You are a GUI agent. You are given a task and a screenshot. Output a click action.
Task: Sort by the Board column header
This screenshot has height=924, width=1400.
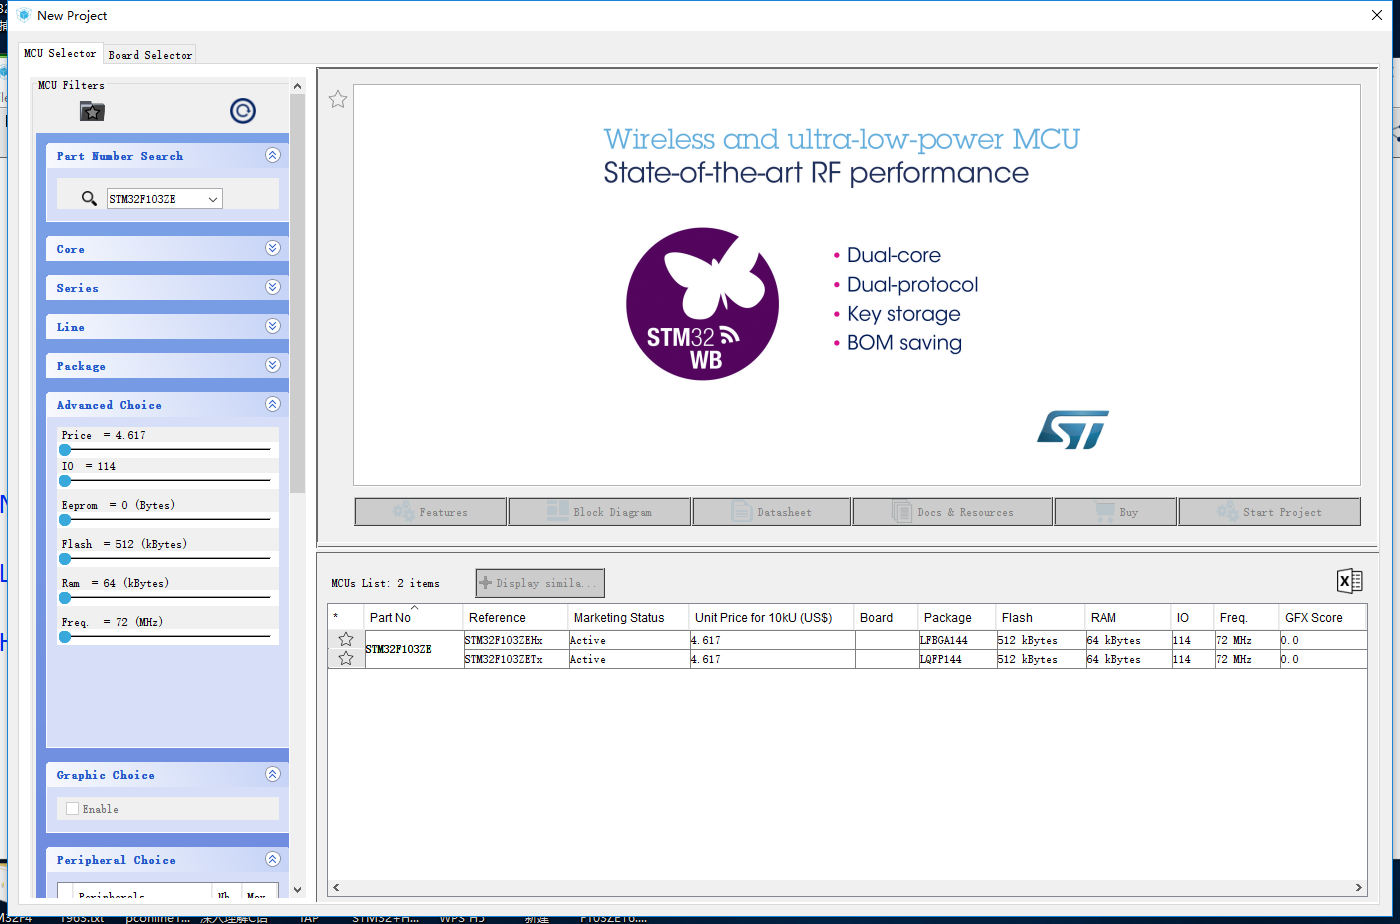[887, 617]
